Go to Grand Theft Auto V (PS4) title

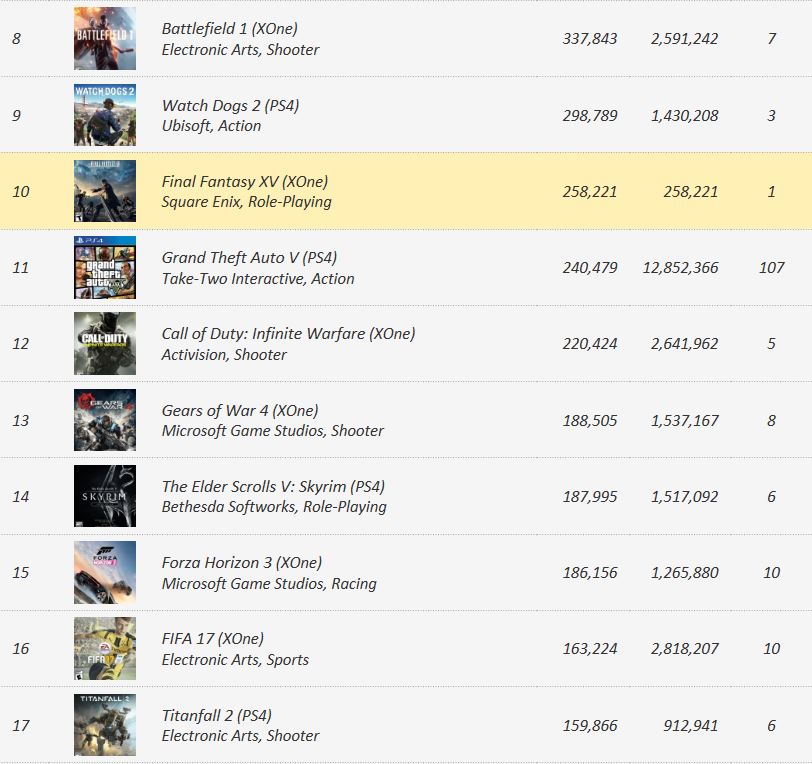[x=249, y=258]
